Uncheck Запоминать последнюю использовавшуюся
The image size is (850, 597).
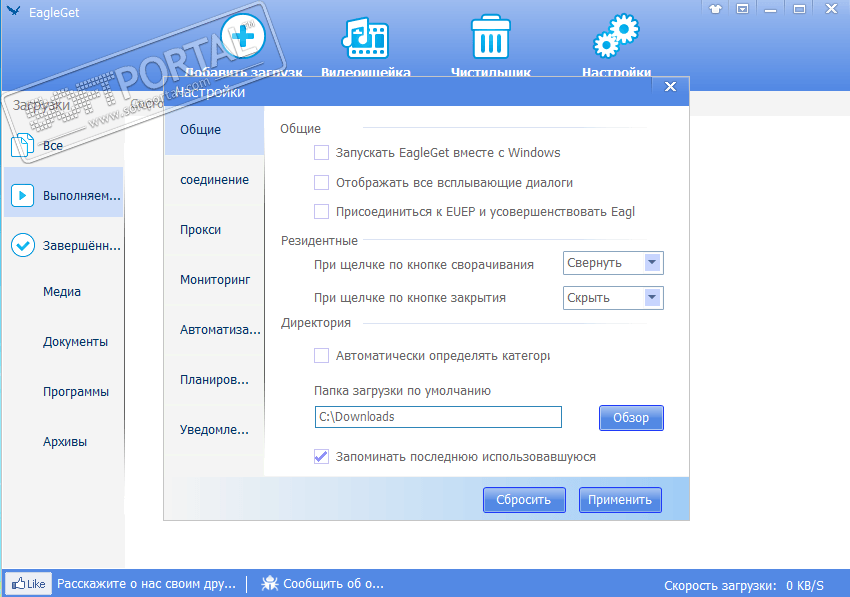click(x=321, y=457)
